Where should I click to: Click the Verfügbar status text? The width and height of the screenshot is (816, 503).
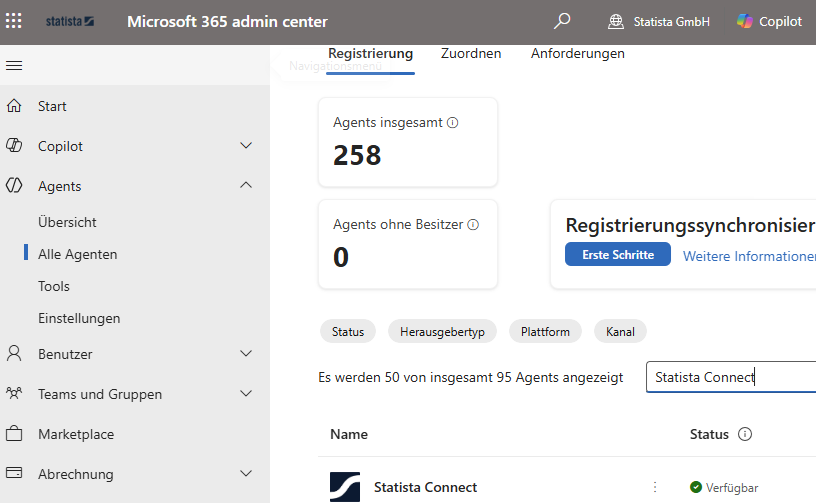point(732,487)
